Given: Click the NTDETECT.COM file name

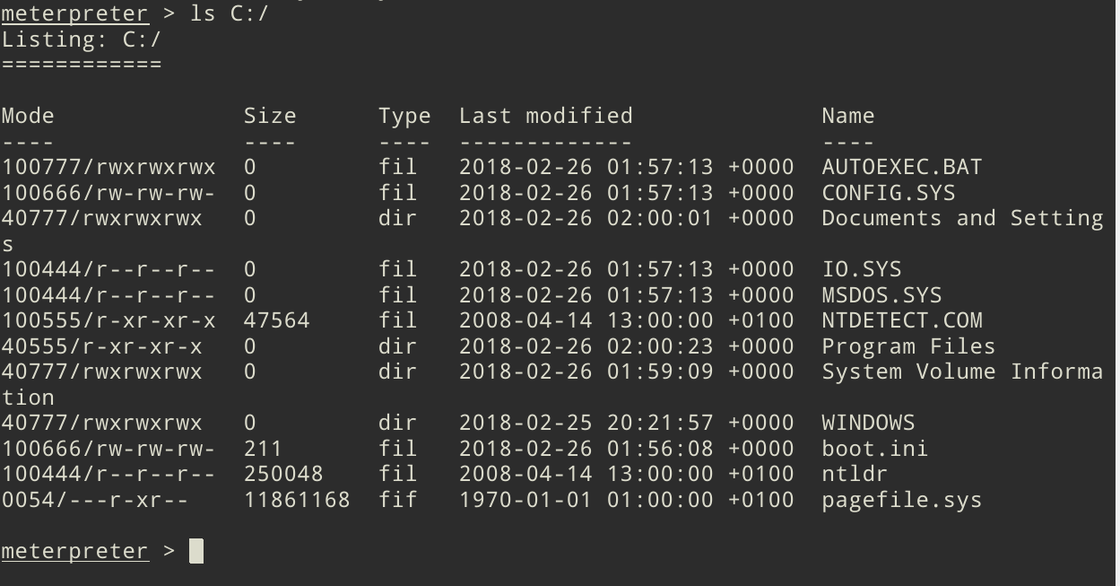Looking at the screenshot, I should click(x=901, y=321).
